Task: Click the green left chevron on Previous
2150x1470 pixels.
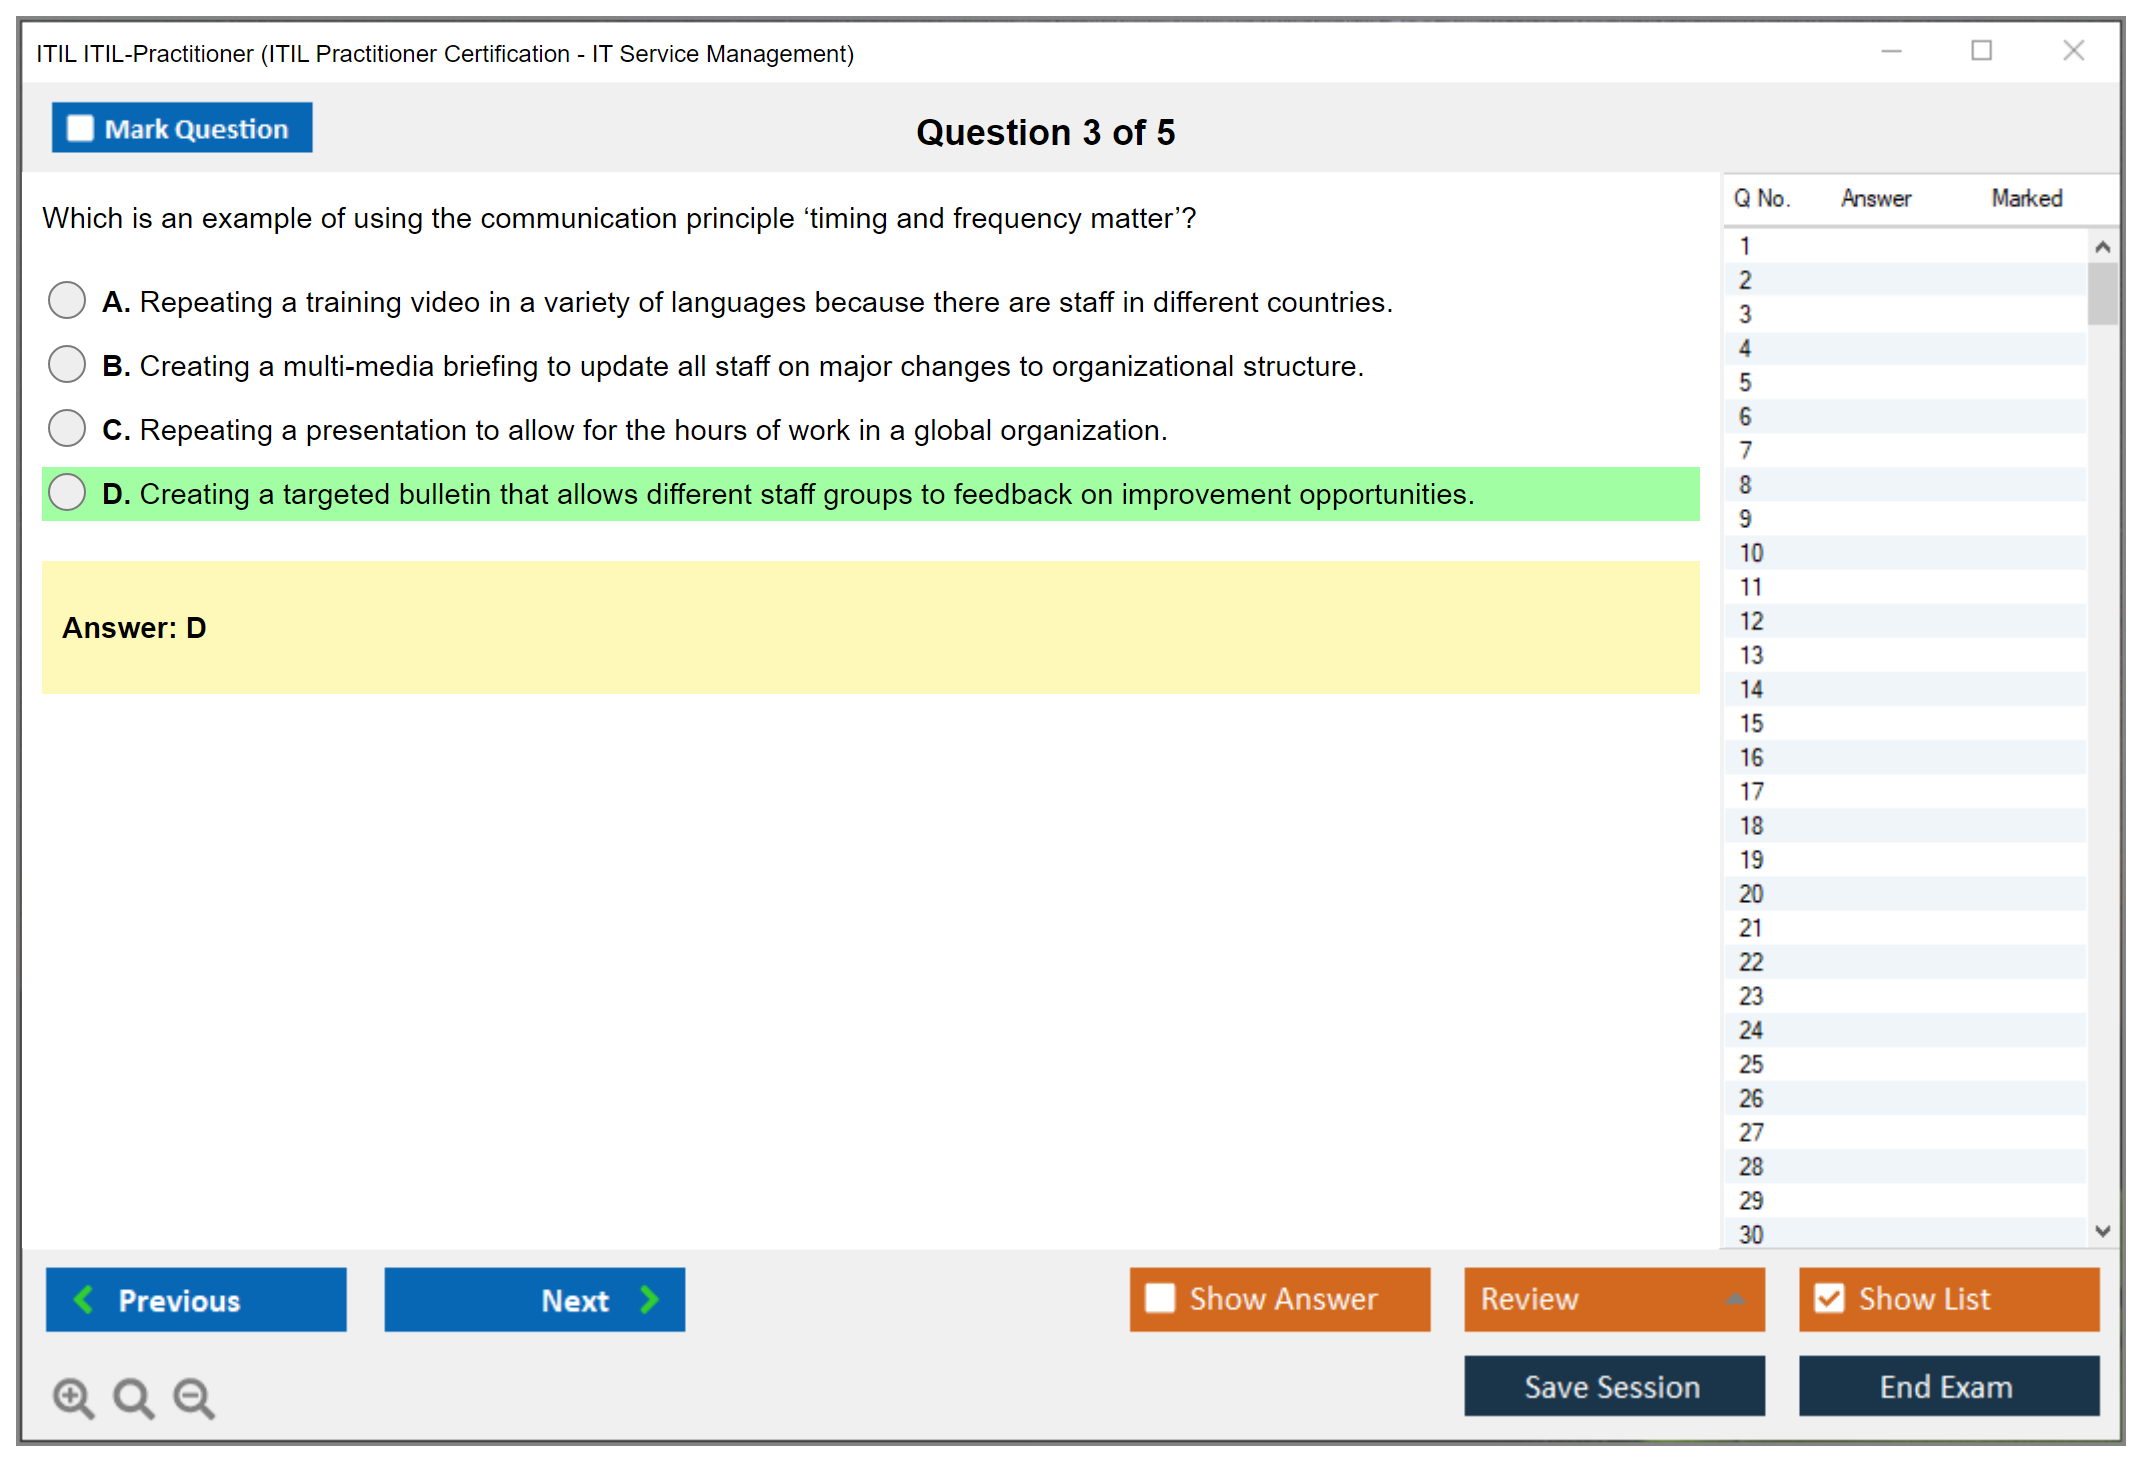Action: tap(84, 1299)
